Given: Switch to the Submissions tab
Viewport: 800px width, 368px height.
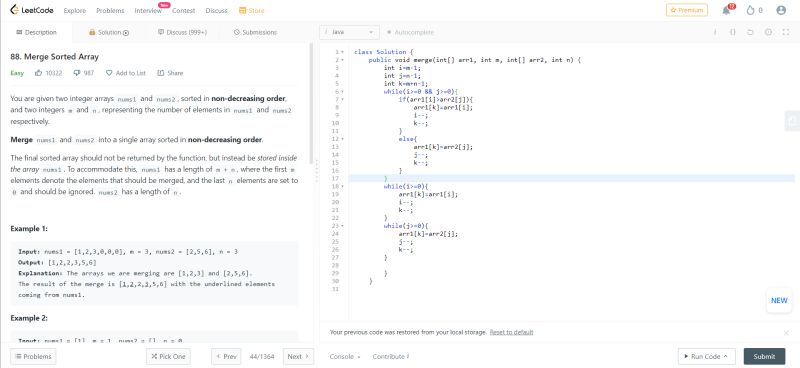Looking at the screenshot, I should (x=255, y=32).
